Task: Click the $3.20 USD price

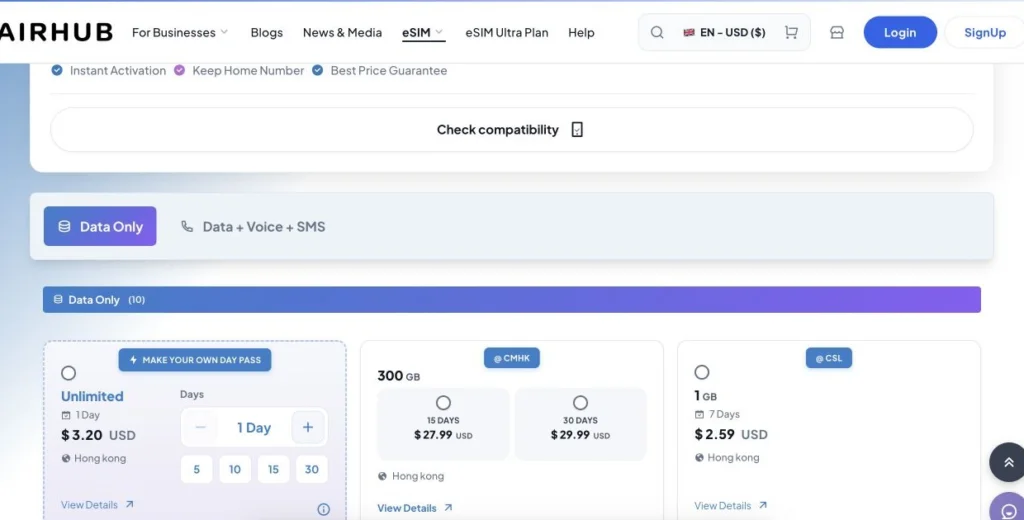Action: pyautogui.click(x=98, y=435)
